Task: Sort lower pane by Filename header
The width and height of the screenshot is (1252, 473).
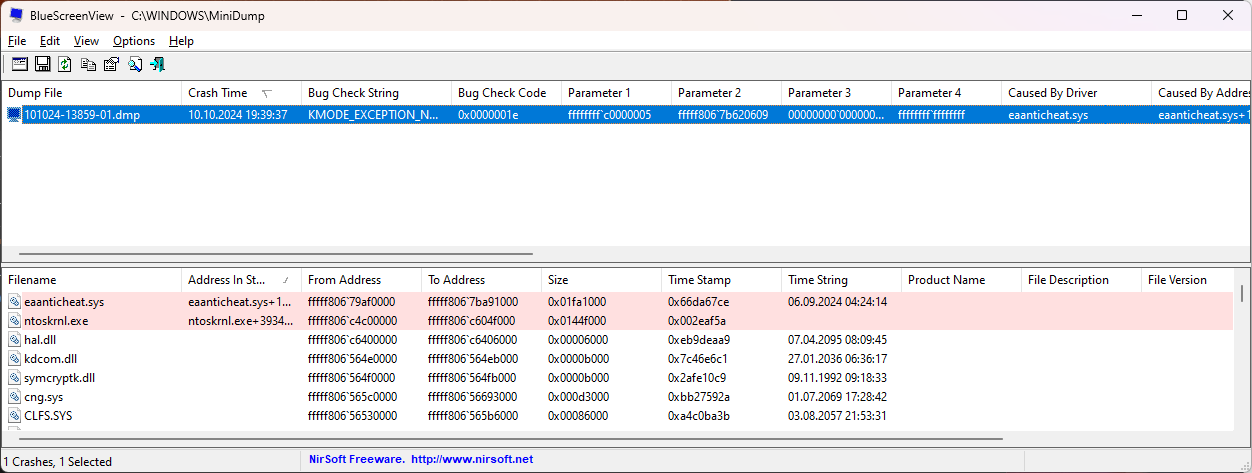Action: tap(92, 280)
